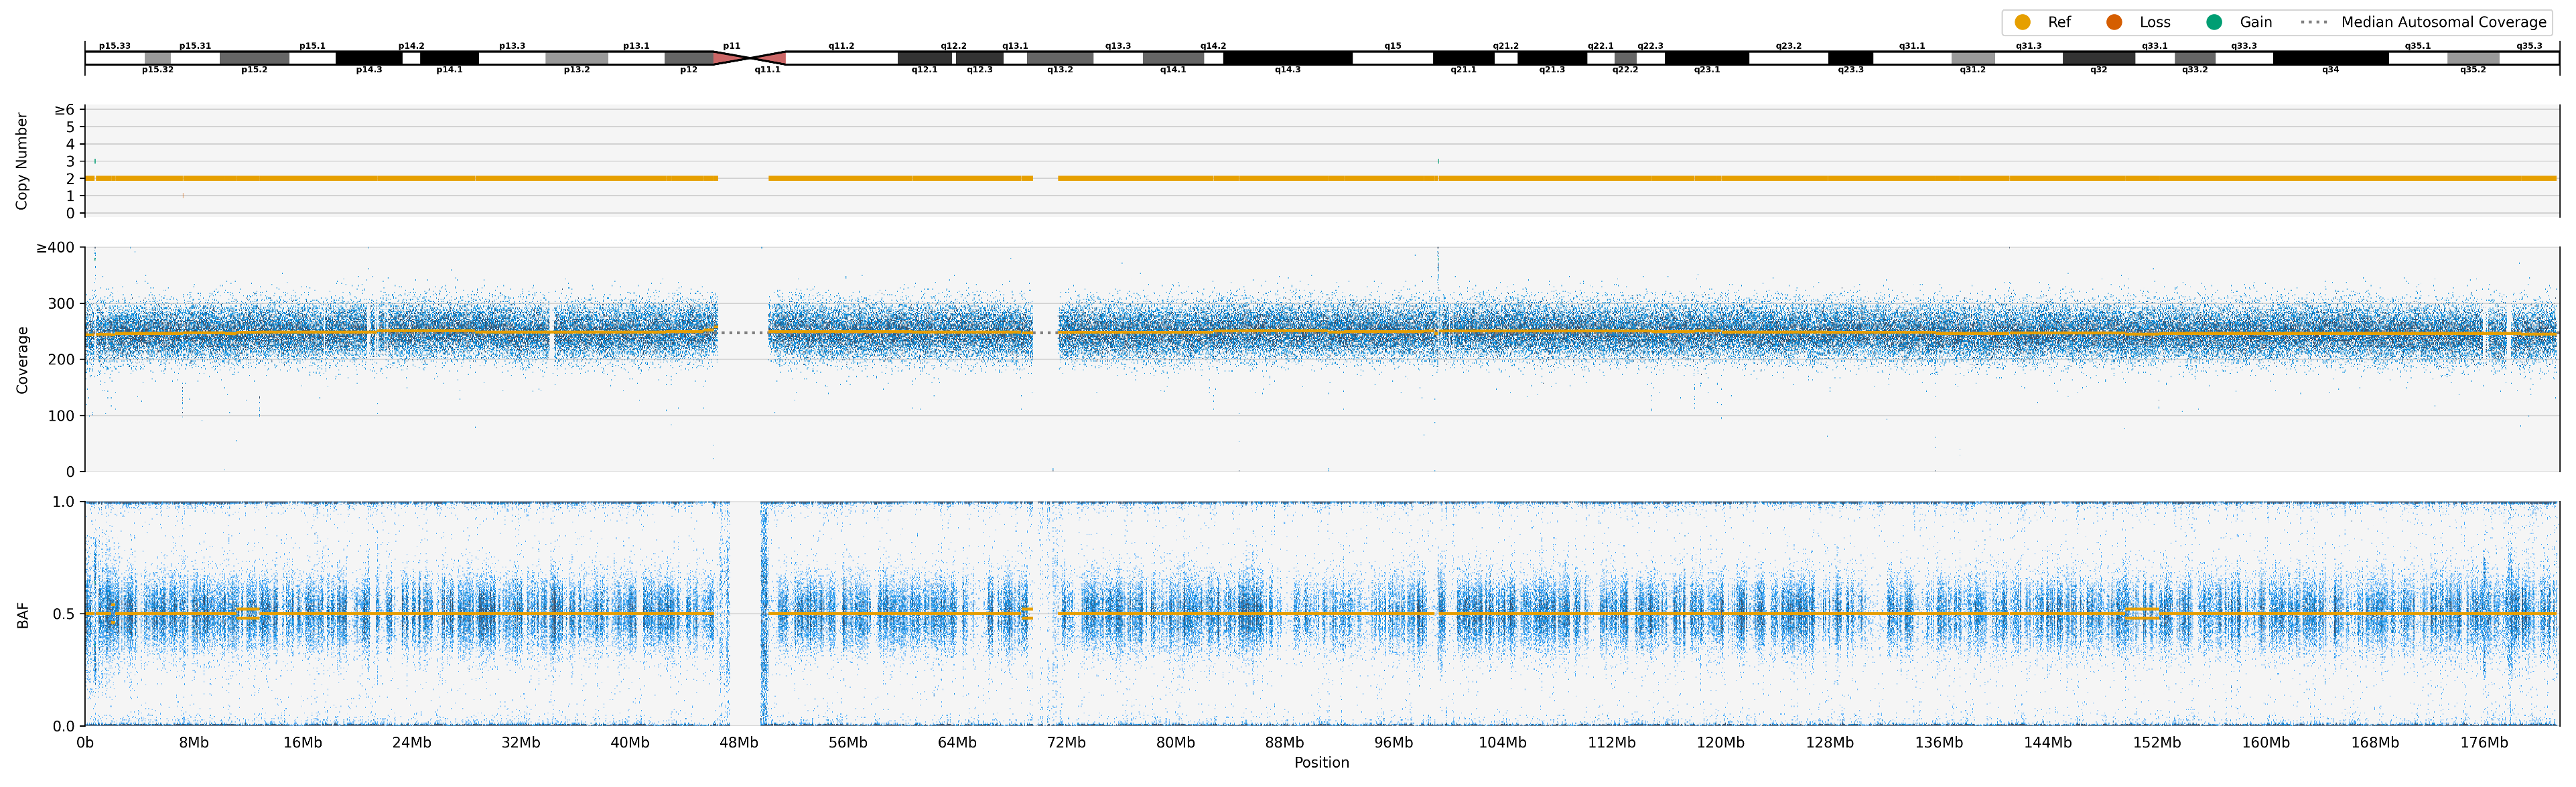The image size is (2576, 787).
Task: Click the Median Autosomal Coverage legend text
Action: point(2443,22)
